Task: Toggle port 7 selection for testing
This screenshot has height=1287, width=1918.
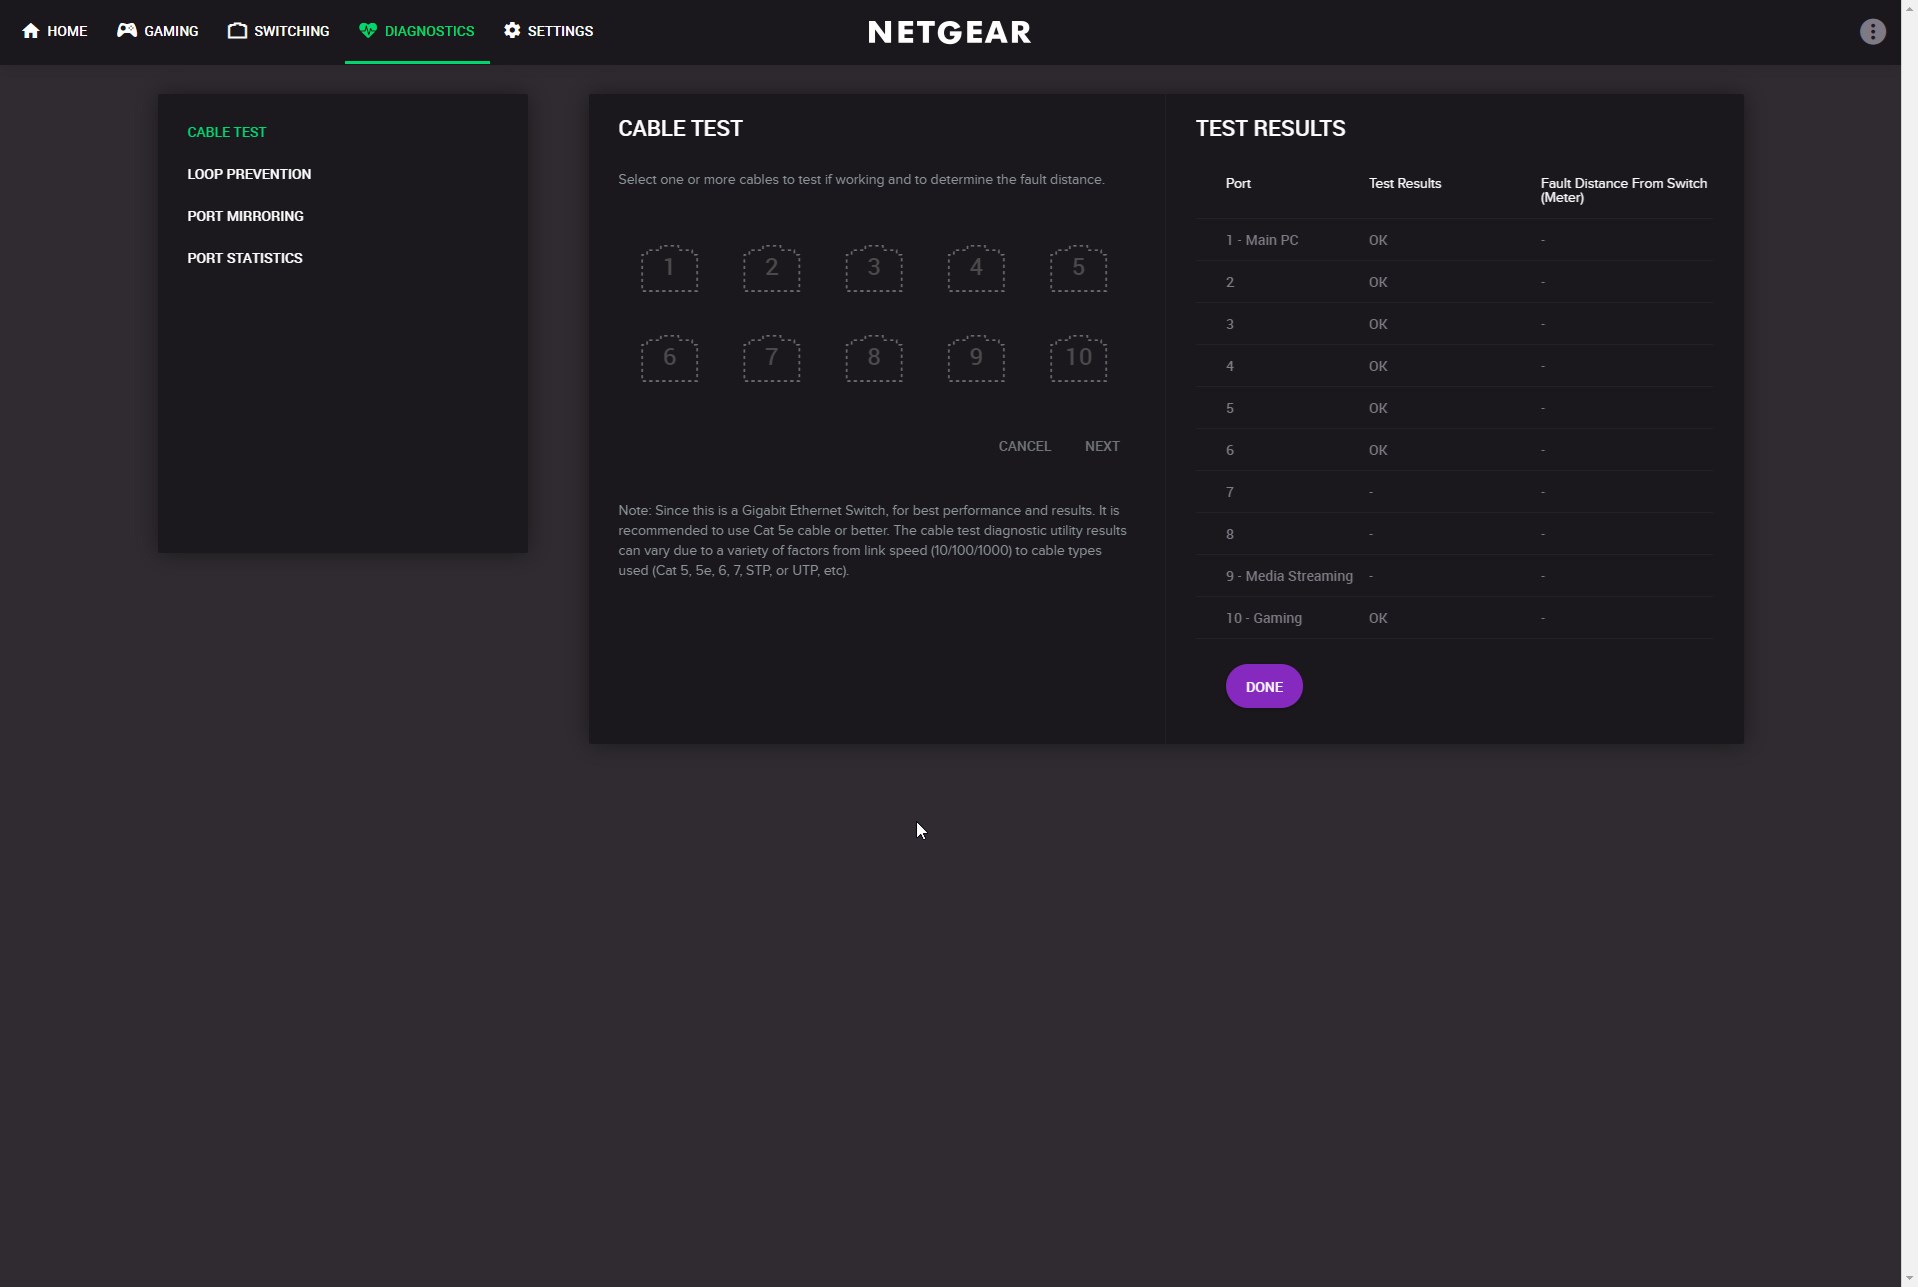Action: [x=771, y=358]
